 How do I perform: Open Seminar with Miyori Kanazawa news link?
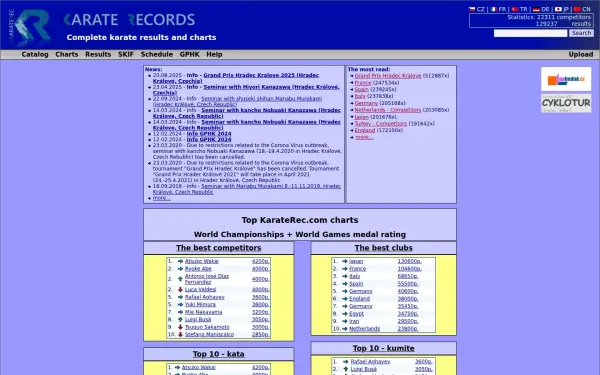point(246,90)
